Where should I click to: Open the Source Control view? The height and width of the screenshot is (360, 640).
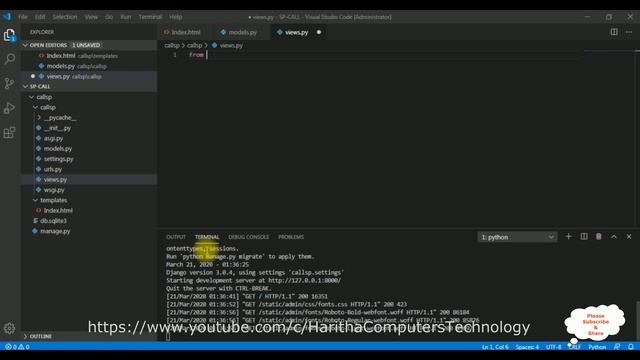click(x=9, y=84)
